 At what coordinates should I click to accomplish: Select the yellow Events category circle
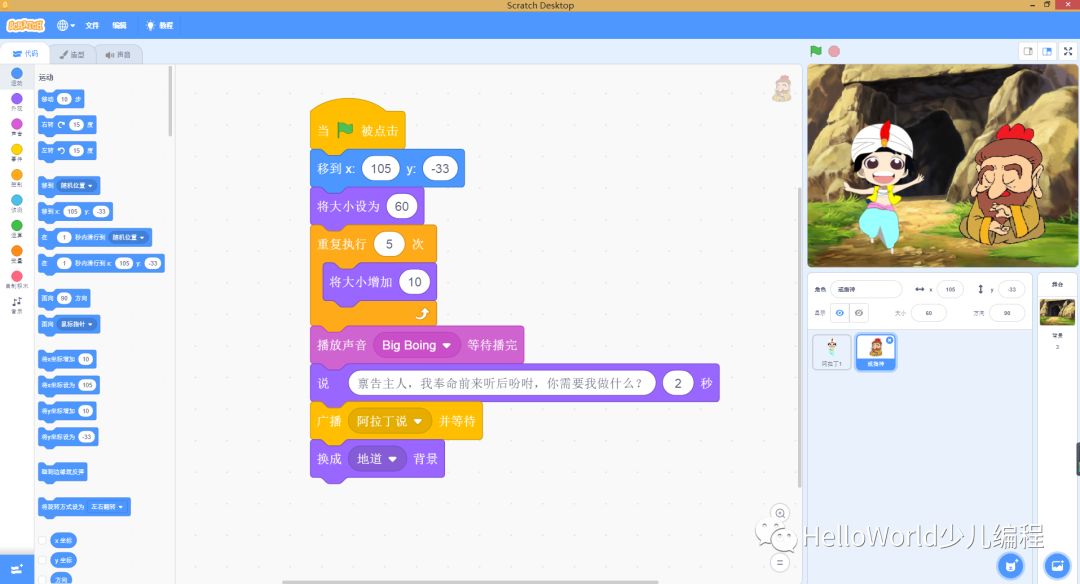coord(17,151)
